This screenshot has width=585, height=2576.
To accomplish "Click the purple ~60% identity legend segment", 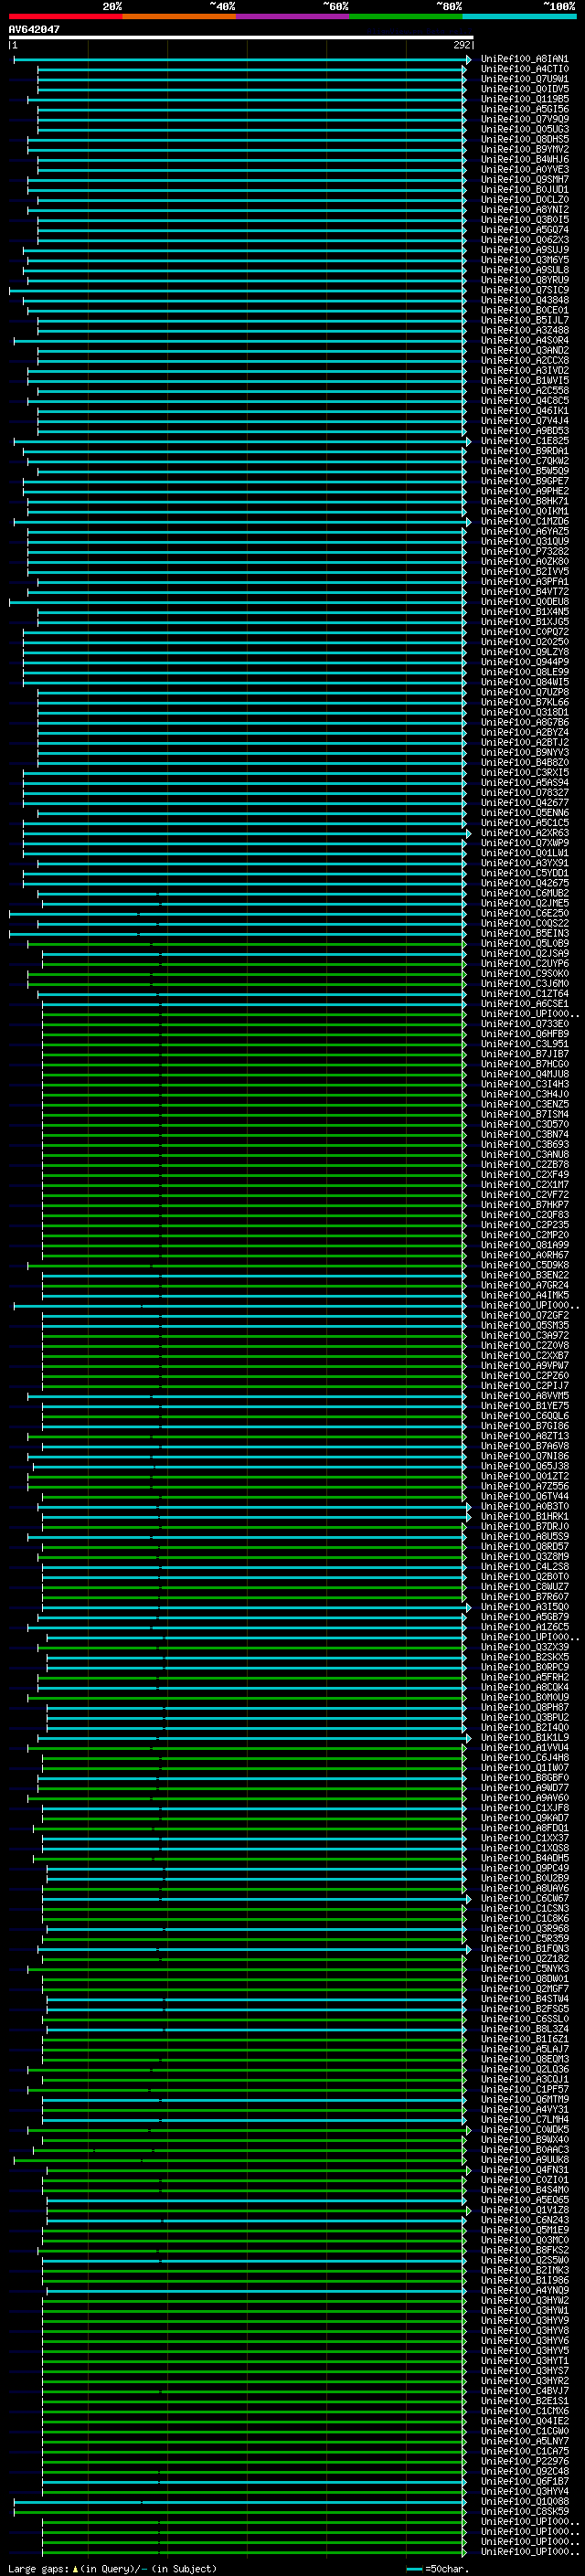I will tap(292, 16).
